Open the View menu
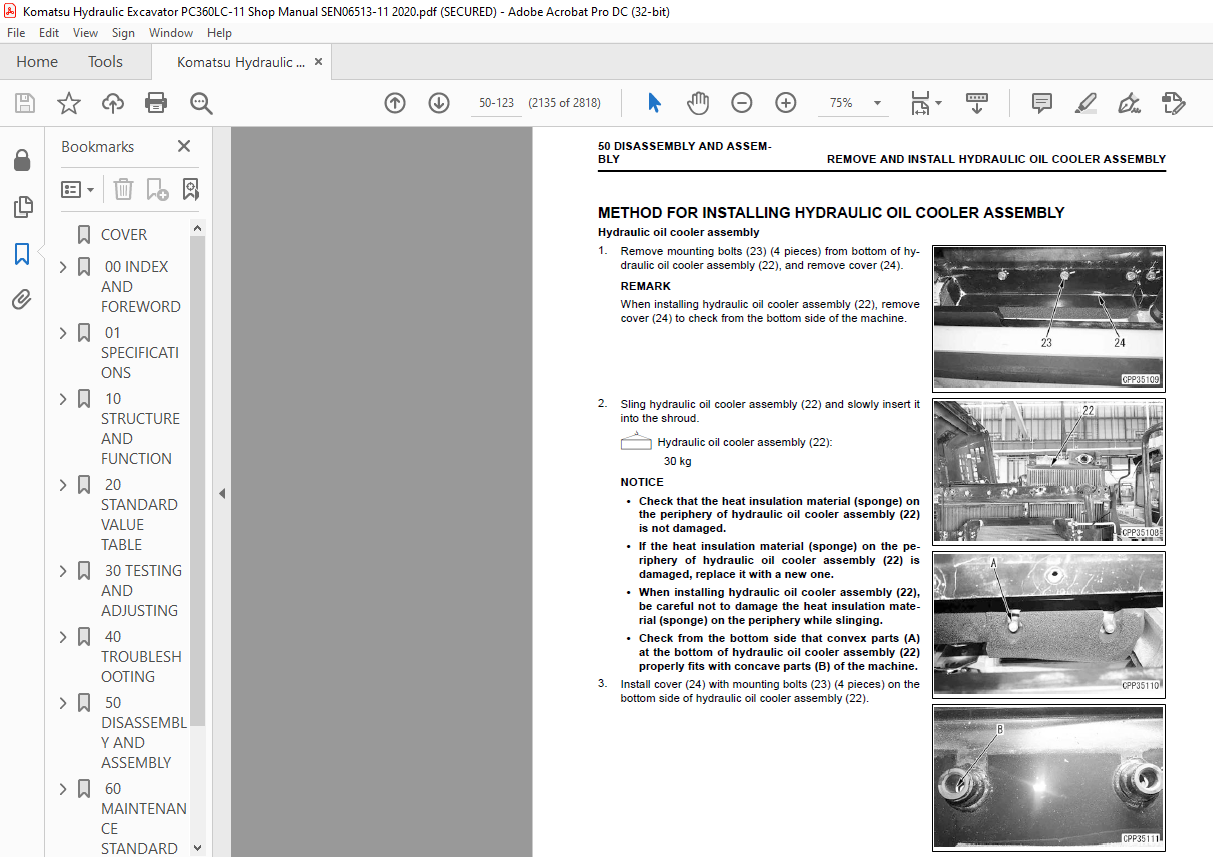 (85, 33)
